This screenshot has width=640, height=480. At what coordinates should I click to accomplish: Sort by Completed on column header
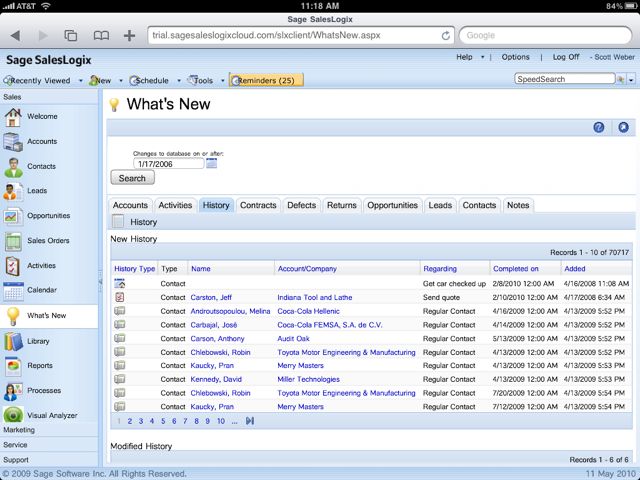516,269
